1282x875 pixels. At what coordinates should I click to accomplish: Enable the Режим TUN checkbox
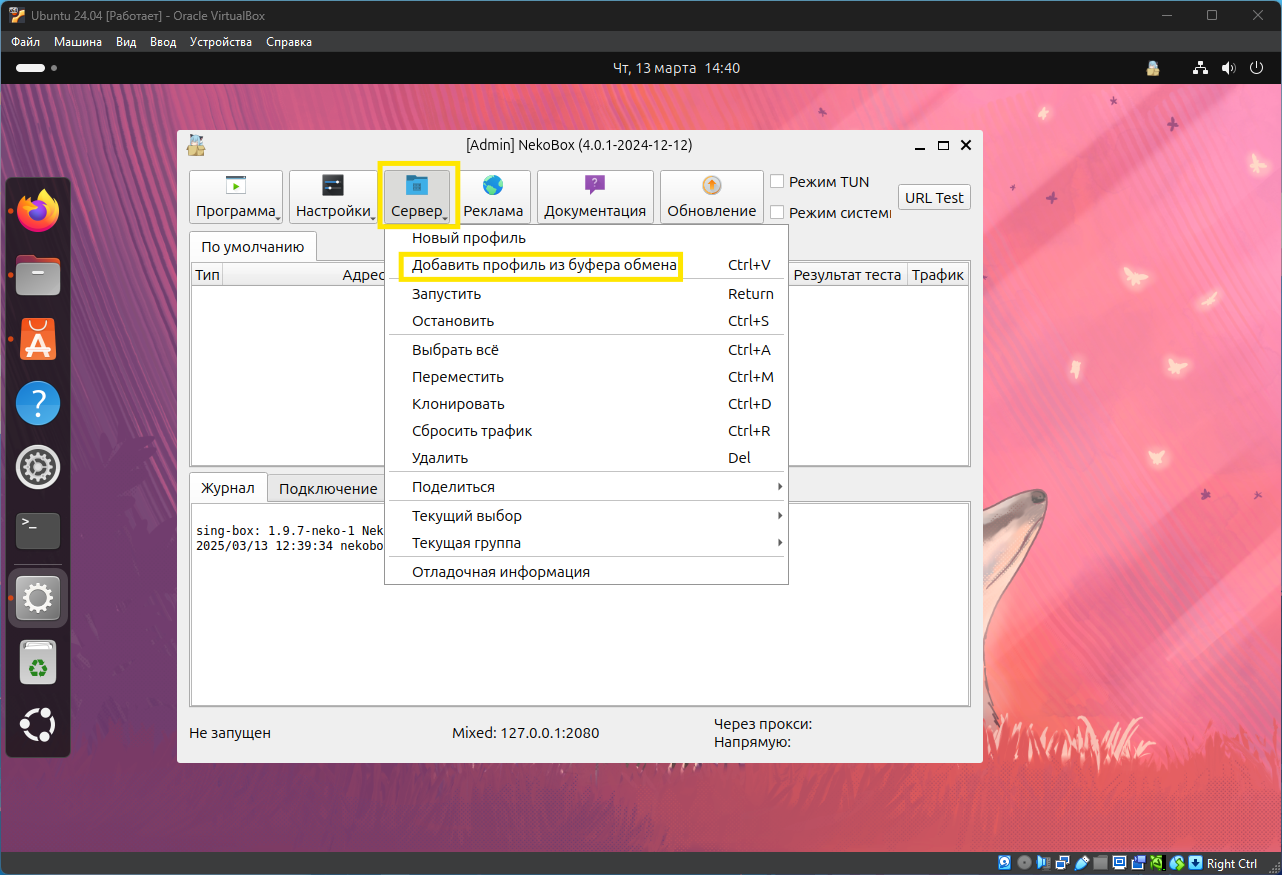(x=777, y=182)
